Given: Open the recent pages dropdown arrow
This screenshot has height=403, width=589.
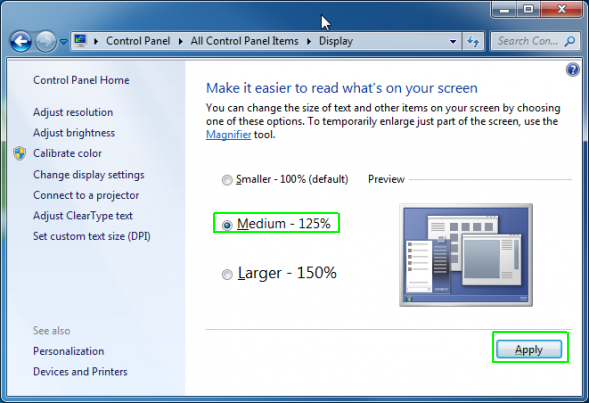Looking at the screenshot, I should pyautogui.click(x=64, y=41).
